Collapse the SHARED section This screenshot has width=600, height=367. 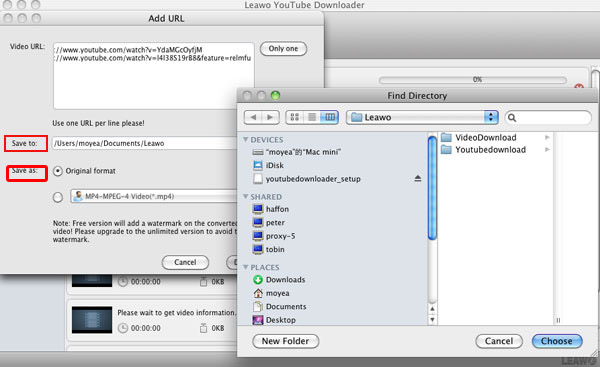point(246,196)
